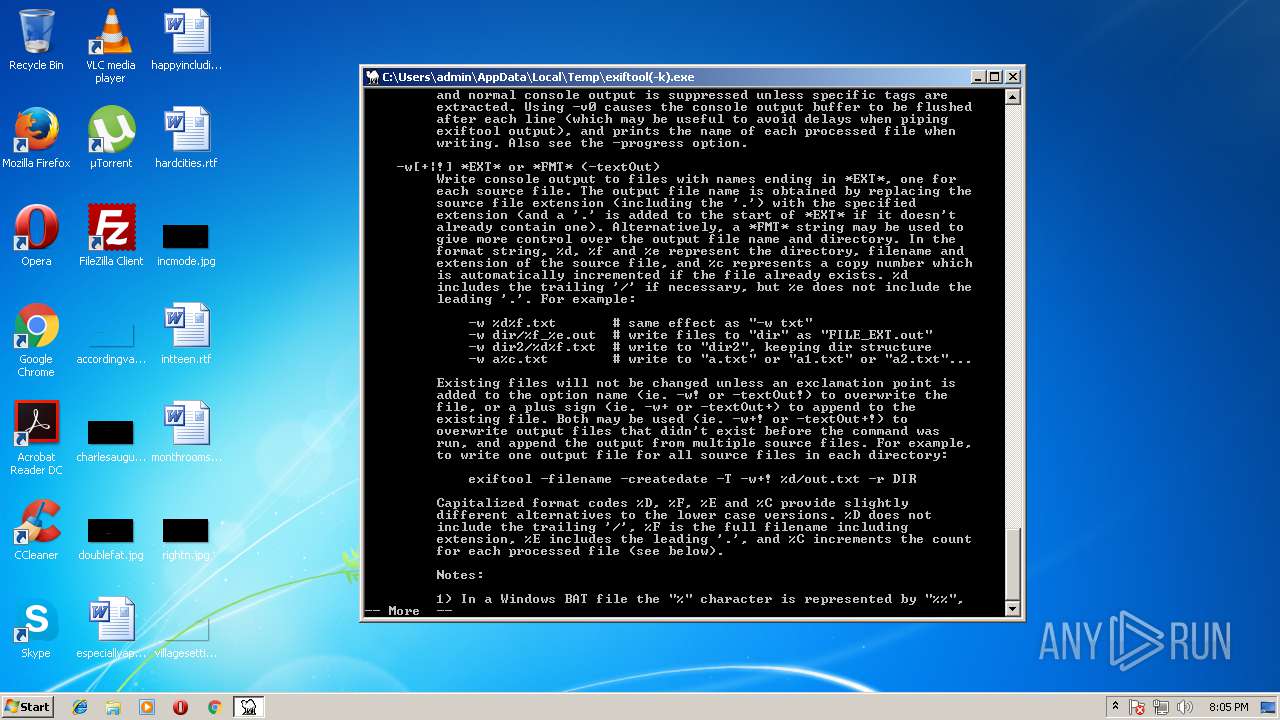The height and width of the screenshot is (720, 1280).
Task: Select doublefat.jpg desktop file
Action: (111, 538)
